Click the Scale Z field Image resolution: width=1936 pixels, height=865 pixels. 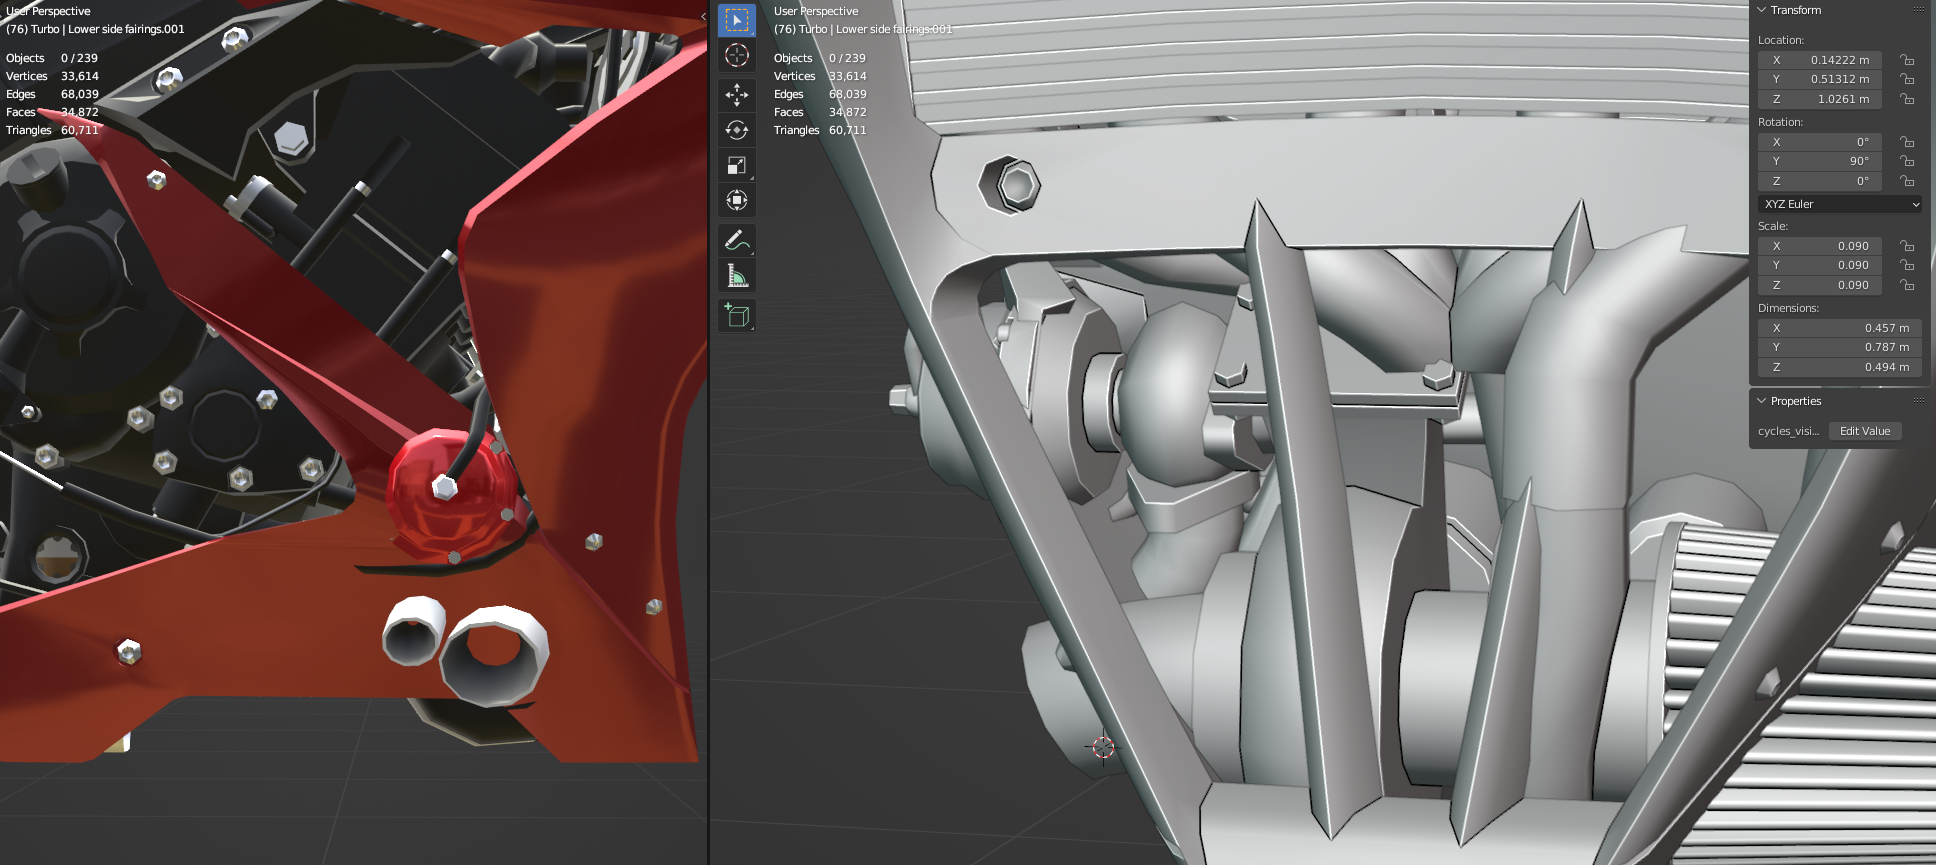(1820, 285)
